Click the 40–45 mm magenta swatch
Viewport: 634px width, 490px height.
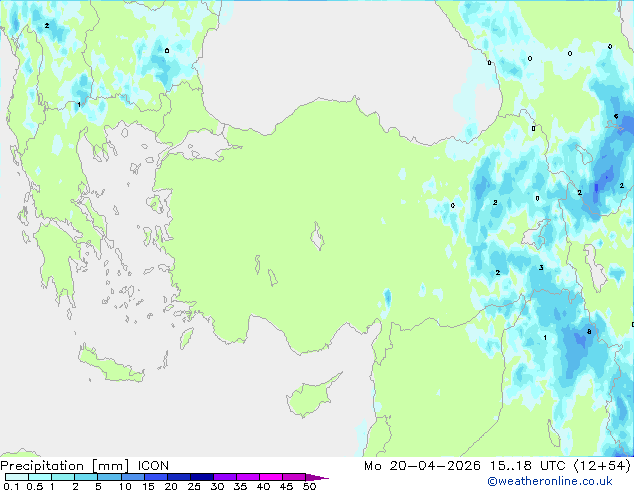(271, 477)
